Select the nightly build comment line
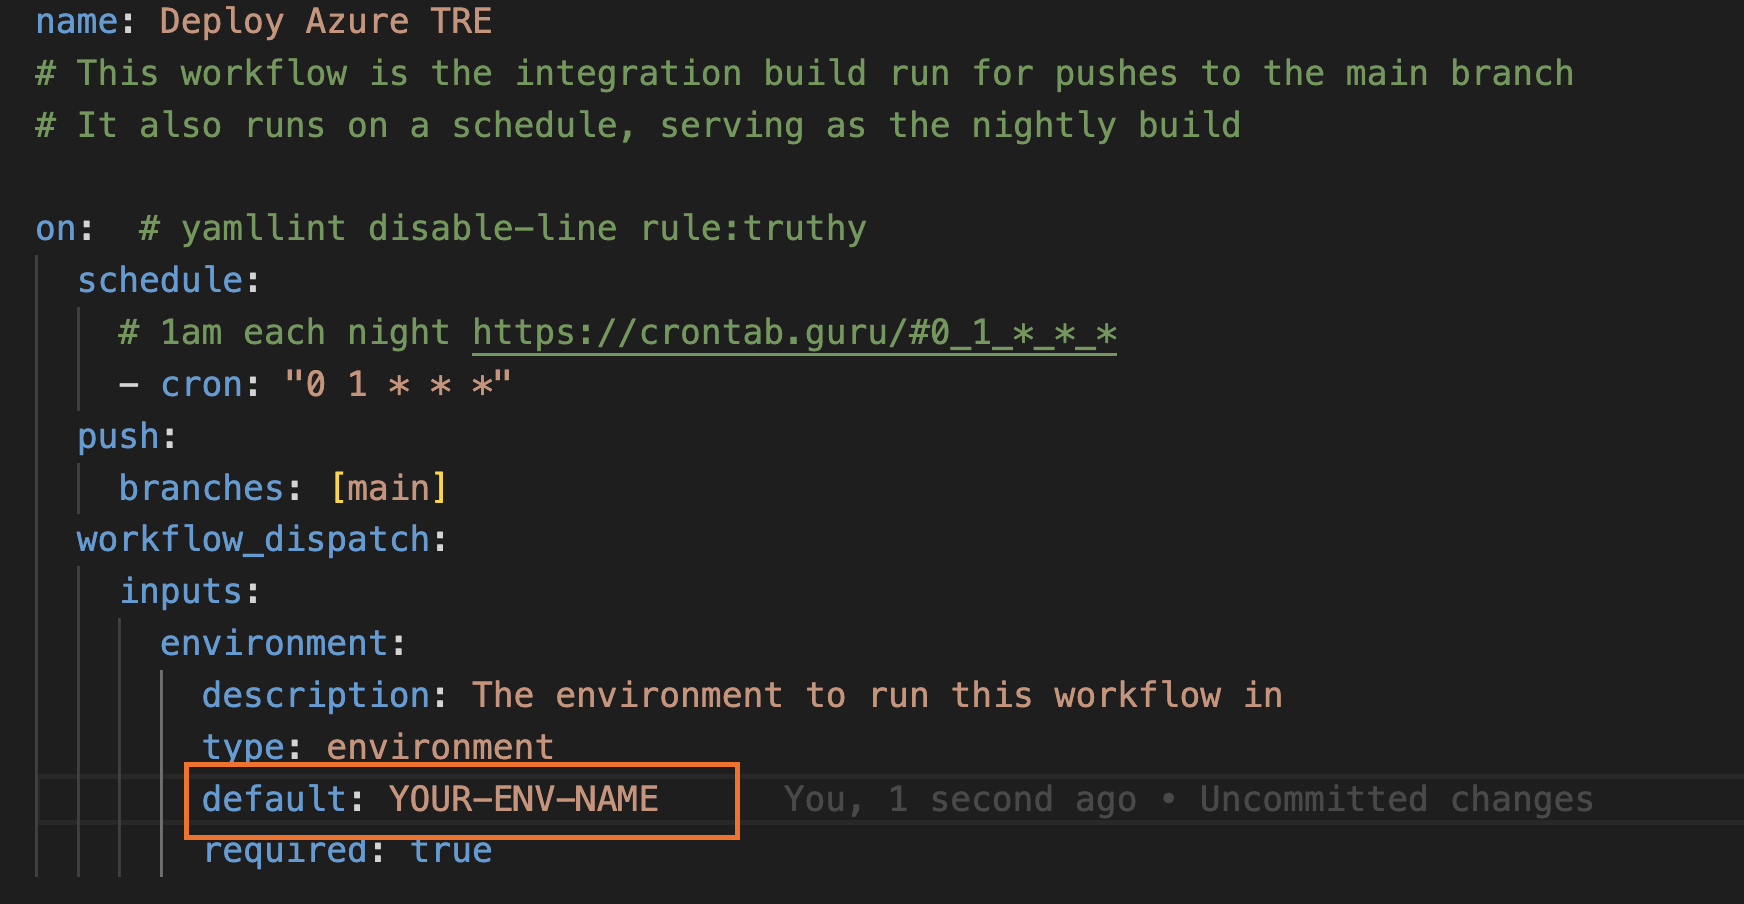The height and width of the screenshot is (904, 1744). 640,124
